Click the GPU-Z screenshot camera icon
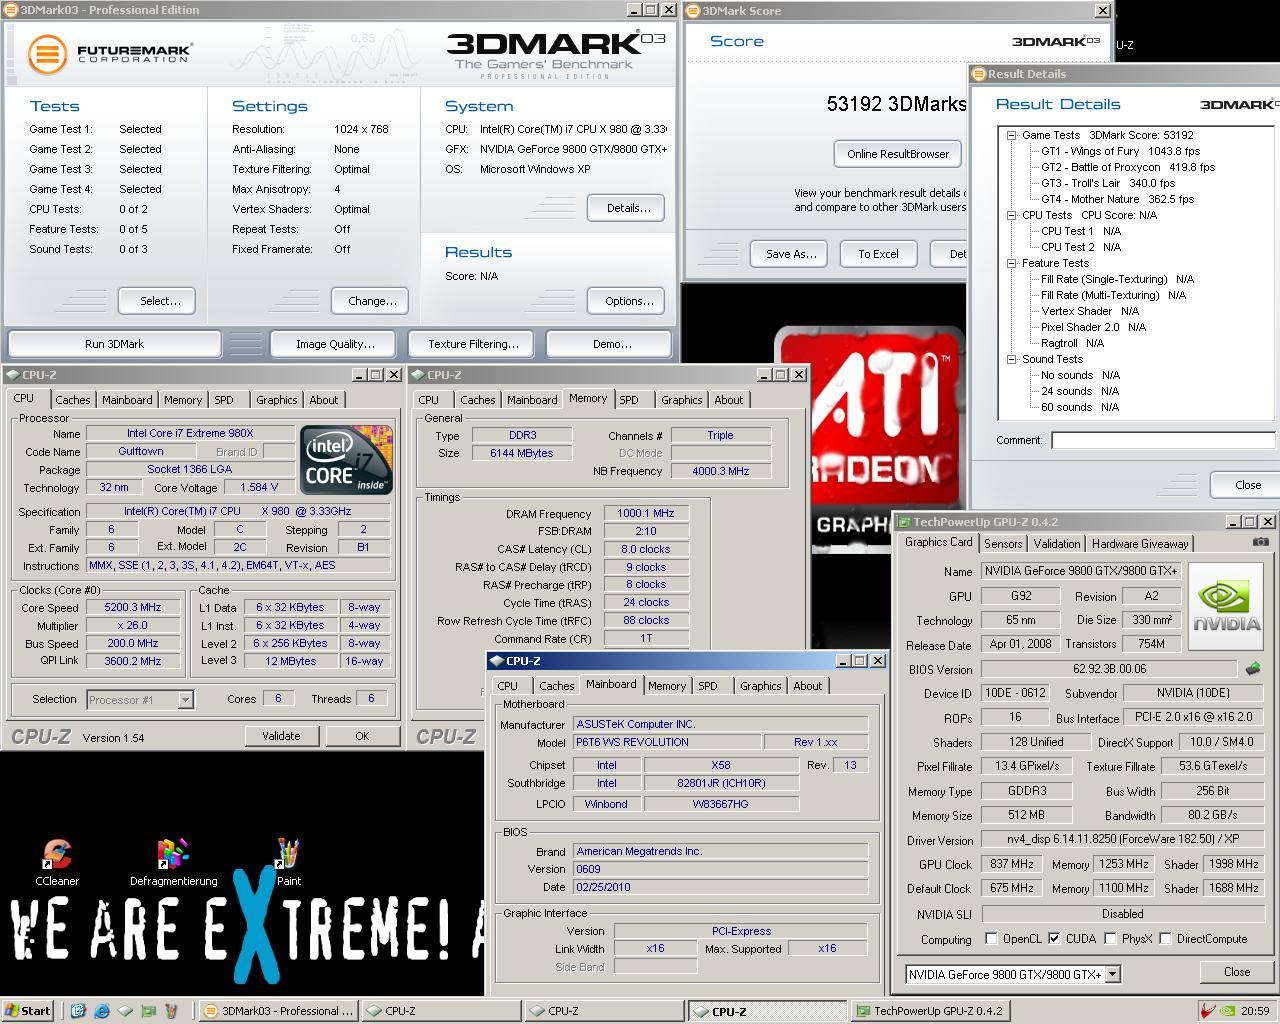This screenshot has height=1024, width=1280. (x=1260, y=542)
